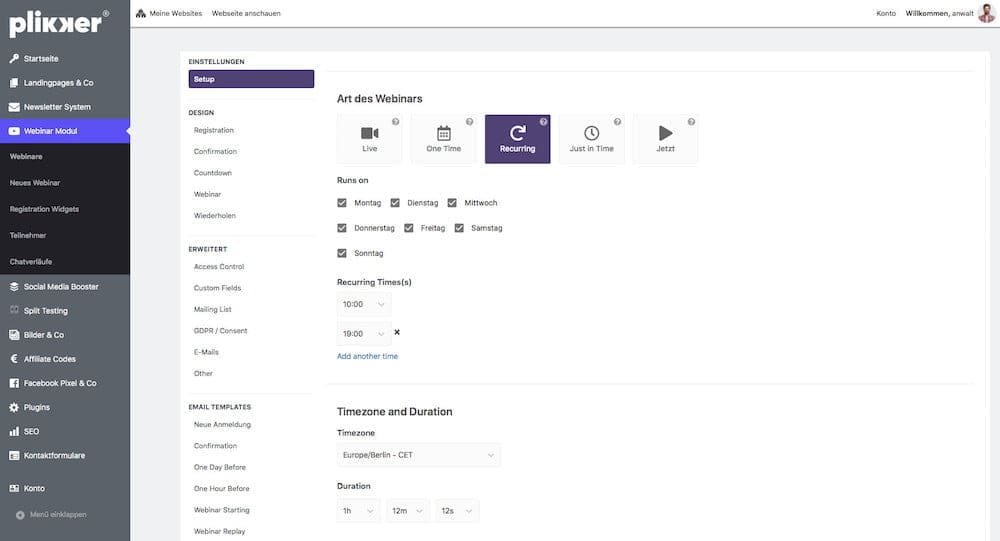Collapse the sidebar with Menü einklappen
The height and width of the screenshot is (541, 1000).
point(58,515)
